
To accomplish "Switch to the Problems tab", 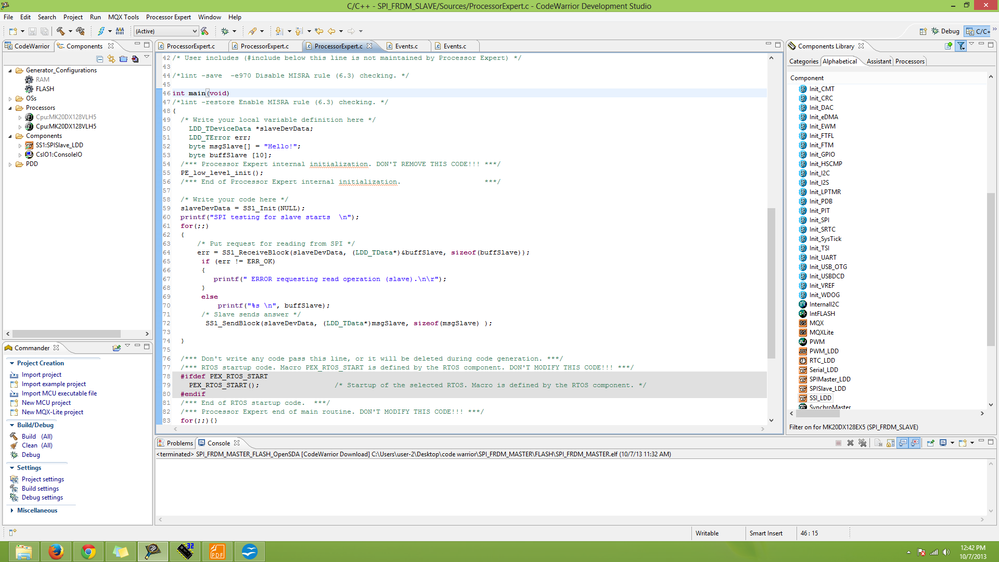I will pyautogui.click(x=175, y=443).
